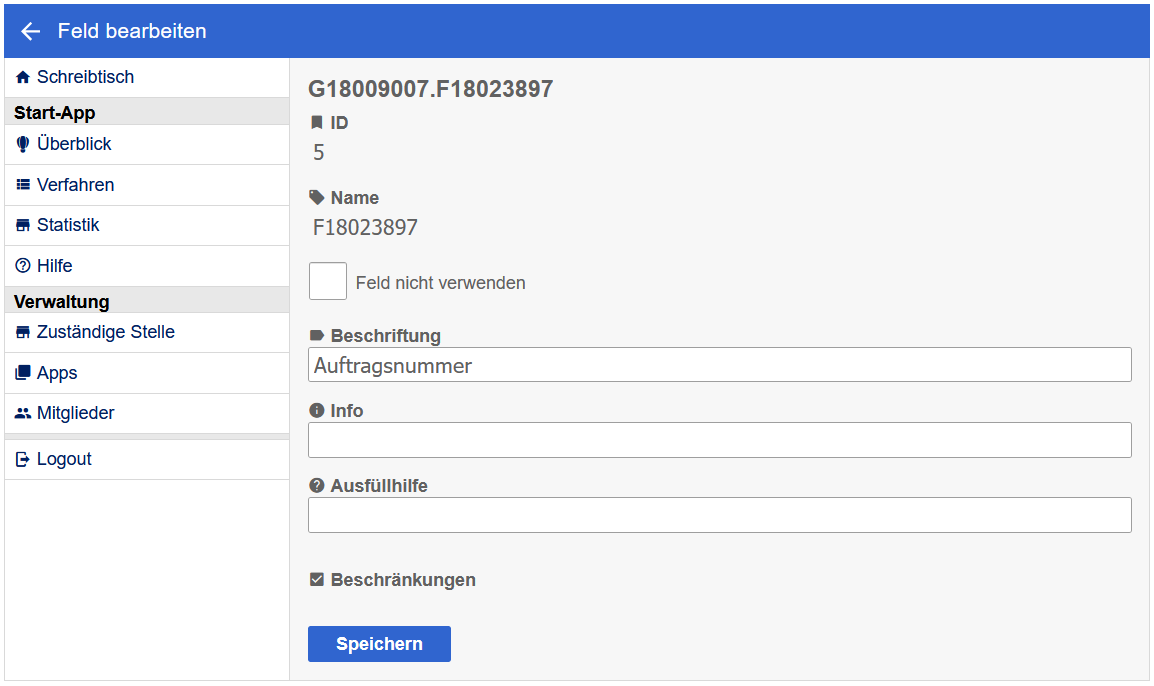Click the people icon beside Mitglieder
1154x686 pixels.
click(x=23, y=413)
